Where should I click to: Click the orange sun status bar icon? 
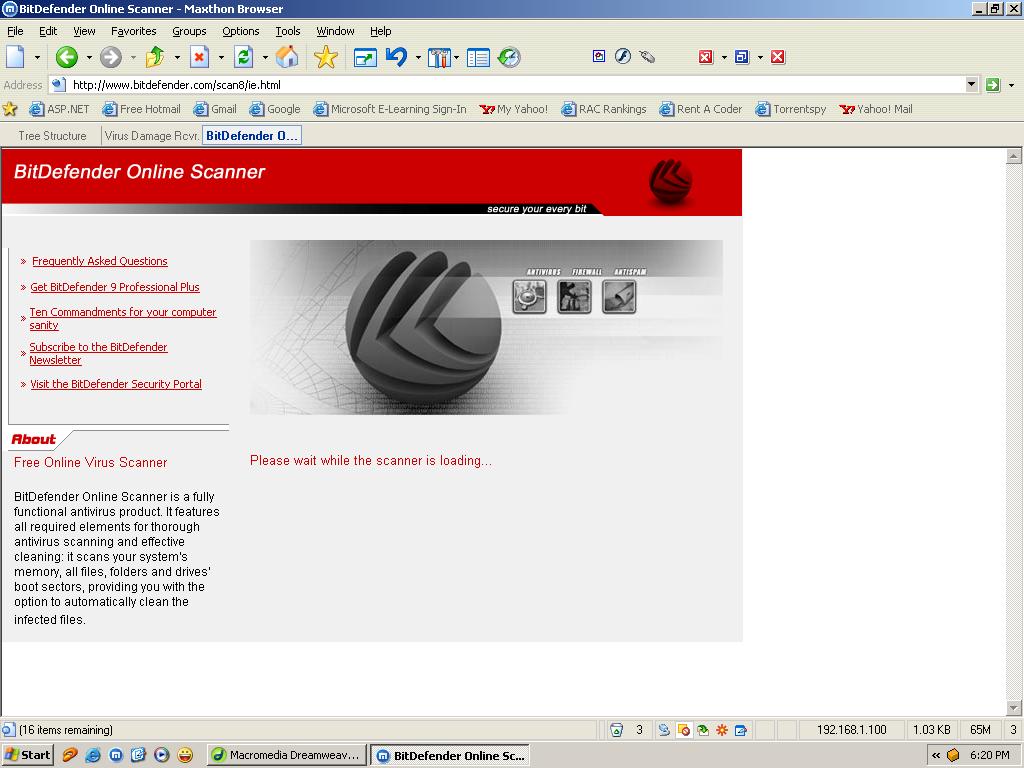(x=722, y=730)
